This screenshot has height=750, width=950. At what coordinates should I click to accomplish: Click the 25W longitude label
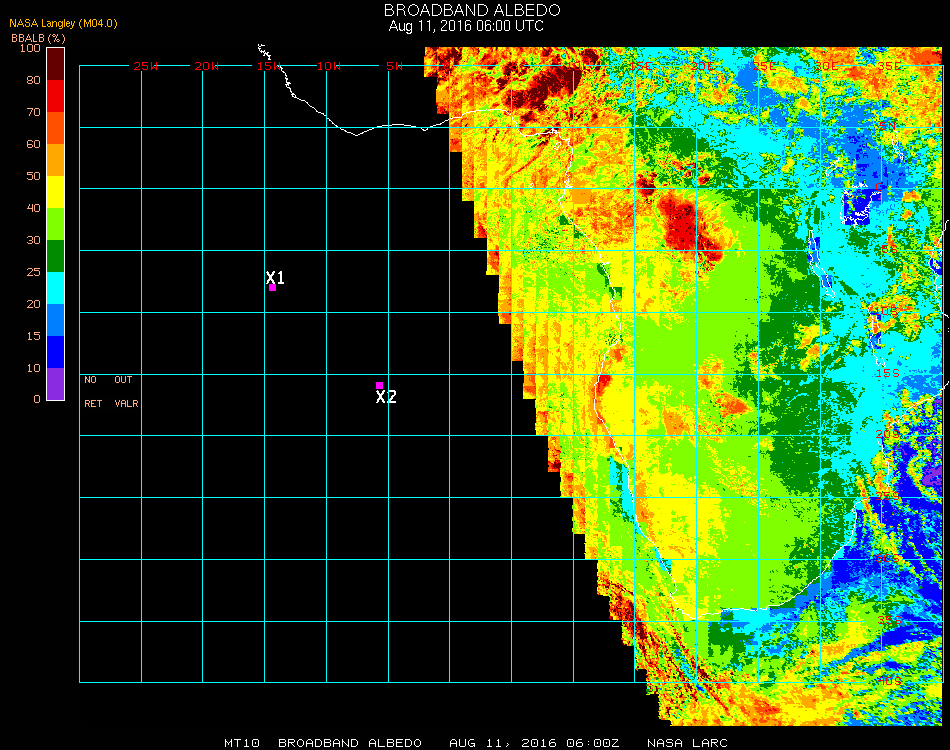[146, 66]
